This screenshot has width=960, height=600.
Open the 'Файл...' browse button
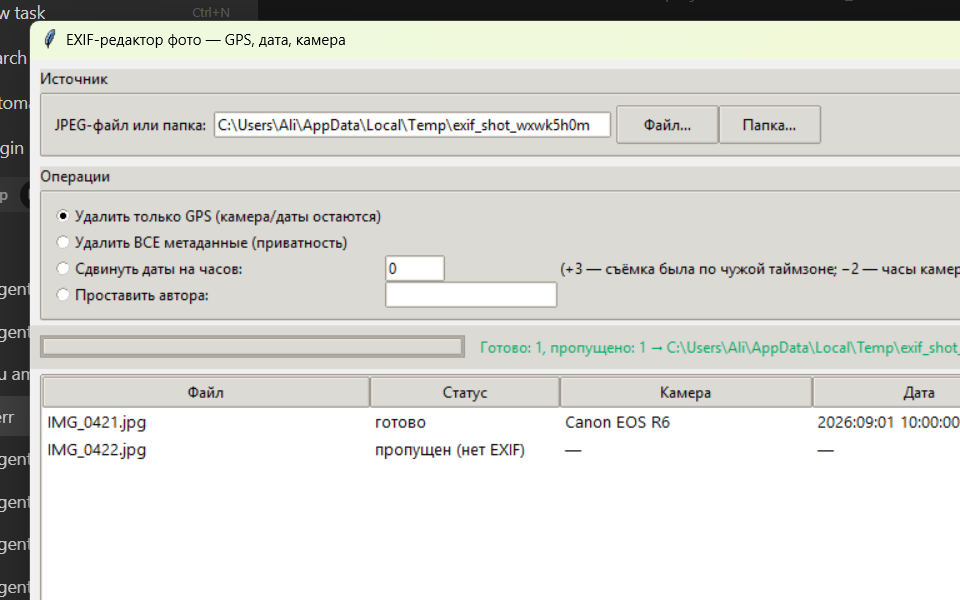pos(667,125)
